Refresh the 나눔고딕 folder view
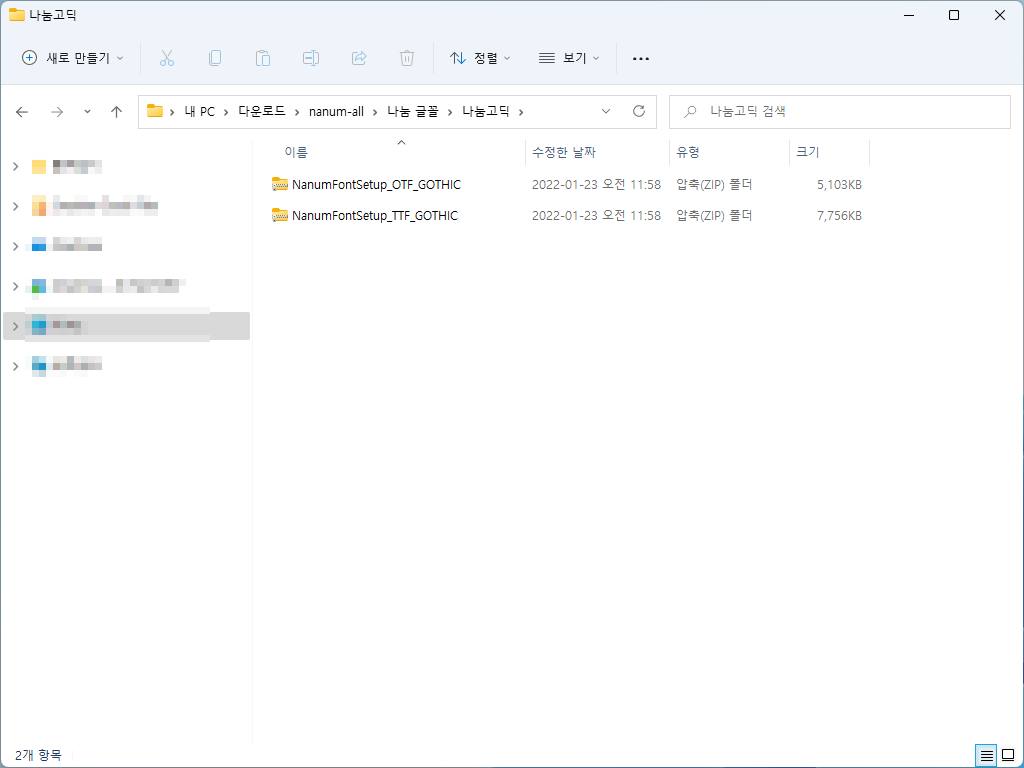Viewport: 1024px width, 768px height. point(639,111)
